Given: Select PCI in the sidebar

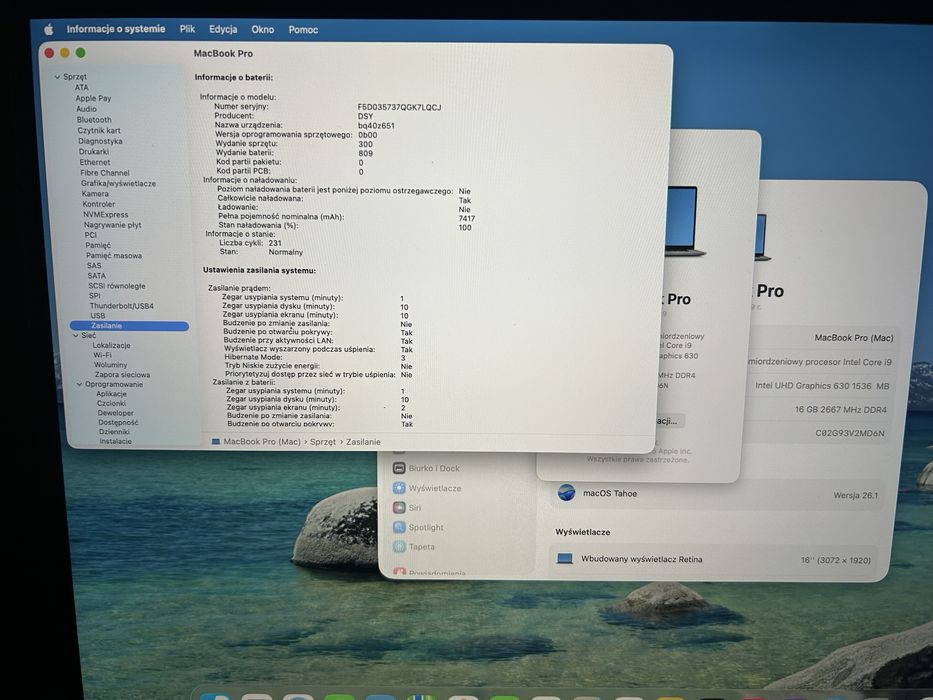Looking at the screenshot, I should point(90,235).
